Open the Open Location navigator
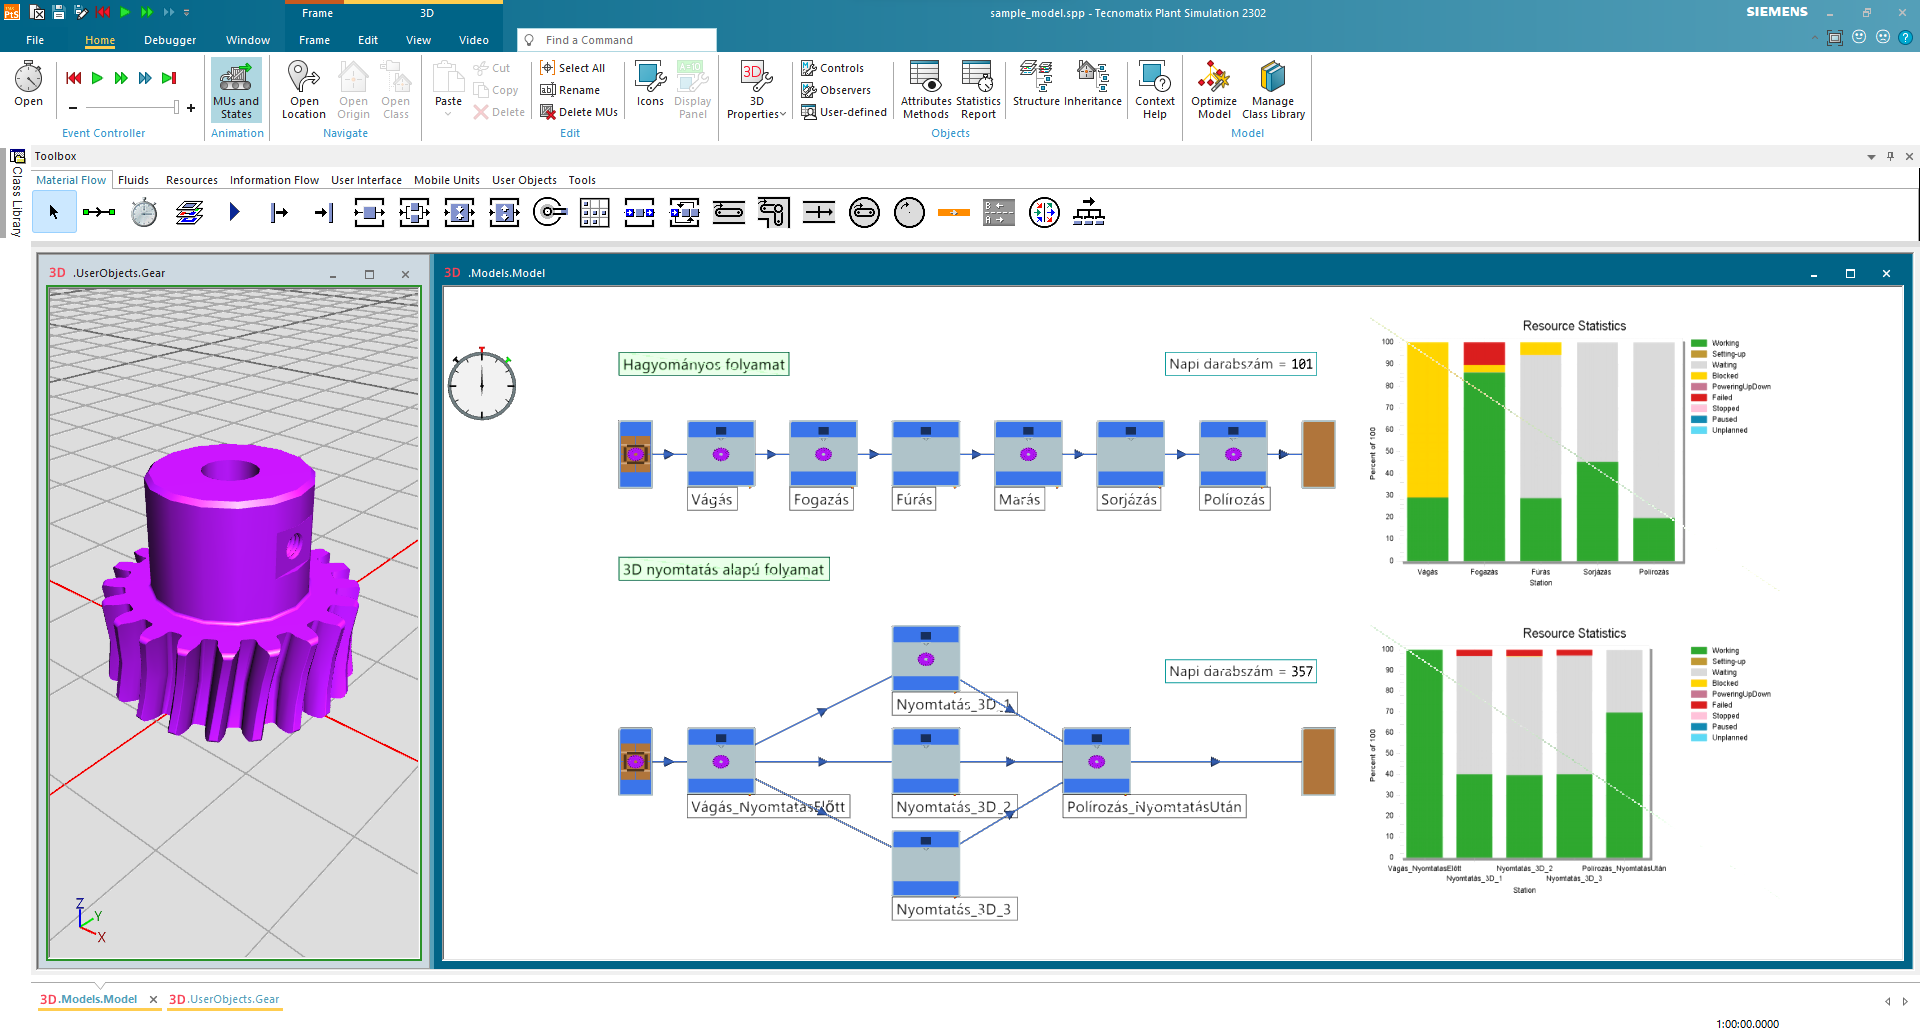The width and height of the screenshot is (1920, 1031). (304, 88)
